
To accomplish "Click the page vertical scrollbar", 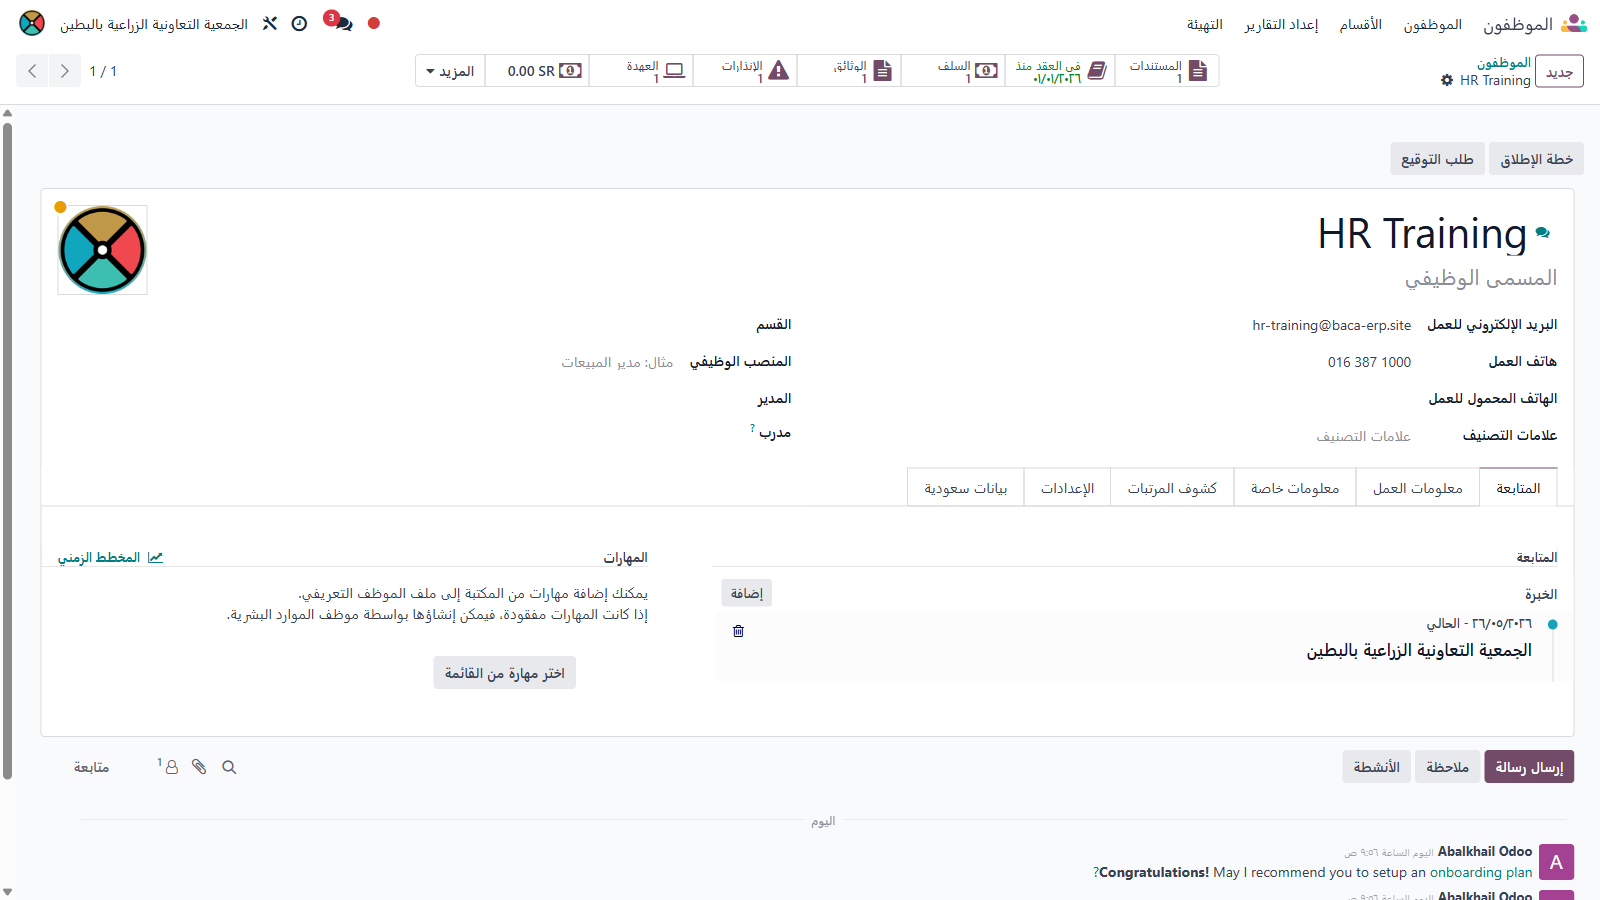I will pos(8,450).
